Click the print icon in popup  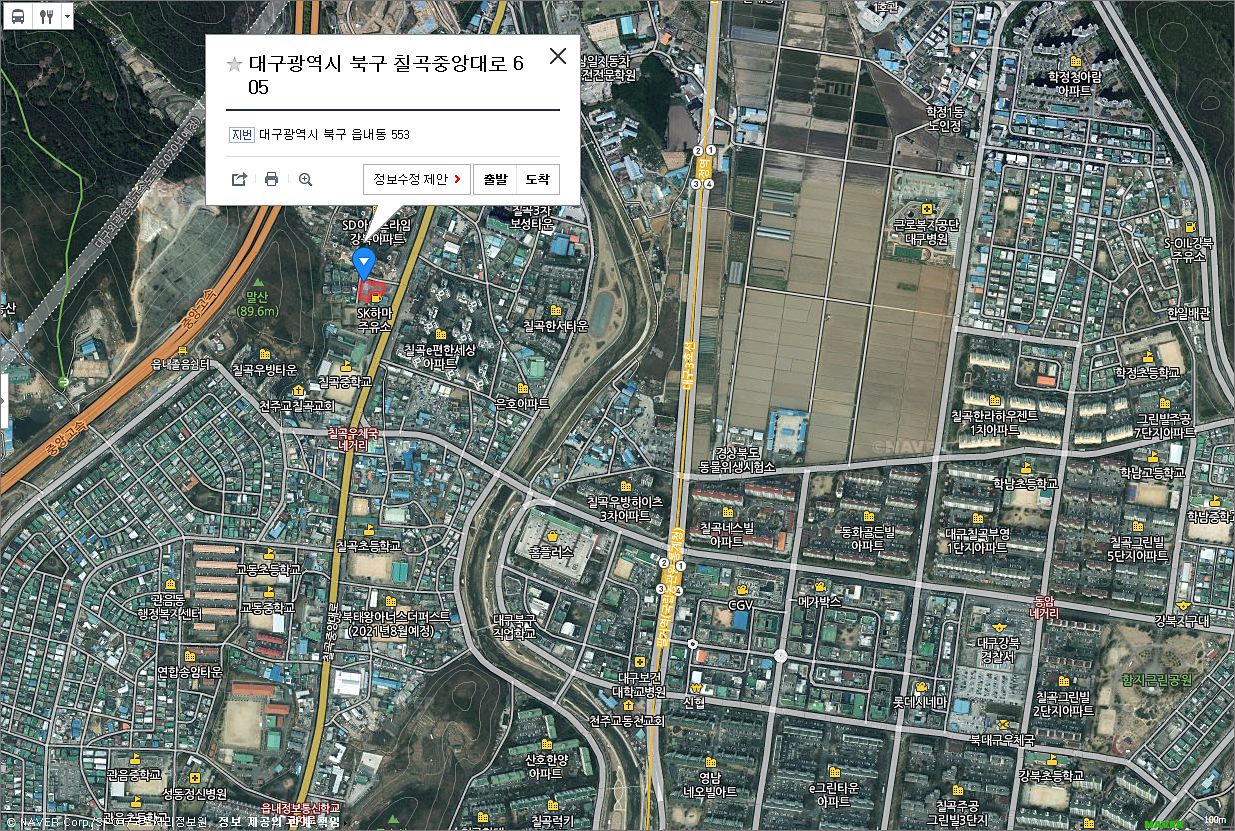coord(271,179)
